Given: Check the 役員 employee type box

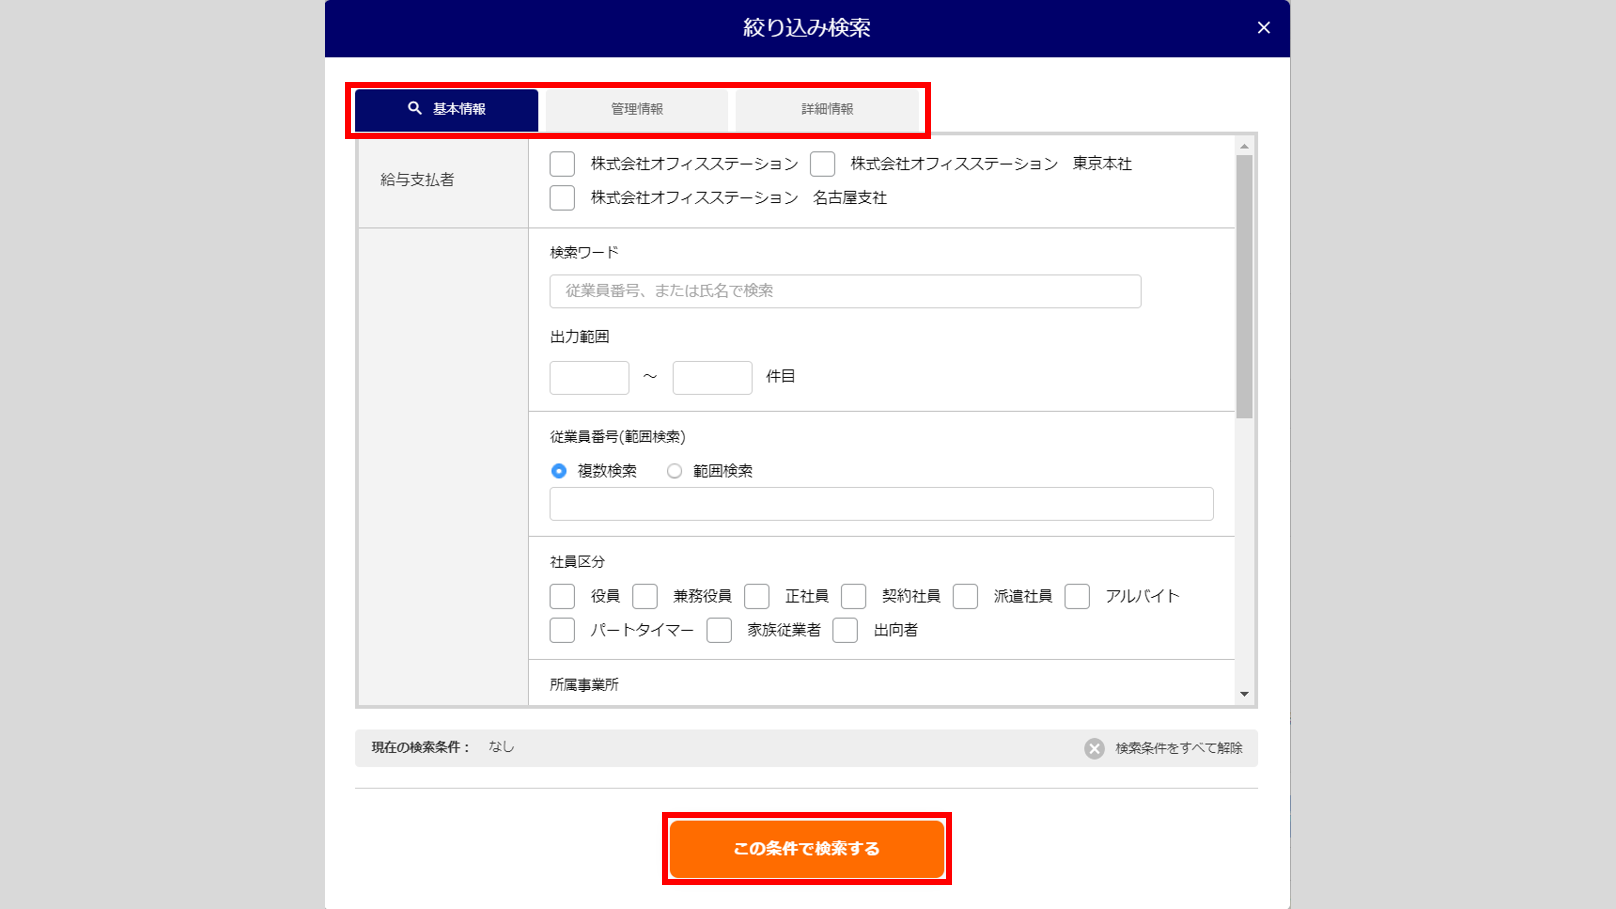Looking at the screenshot, I should pyautogui.click(x=562, y=597).
